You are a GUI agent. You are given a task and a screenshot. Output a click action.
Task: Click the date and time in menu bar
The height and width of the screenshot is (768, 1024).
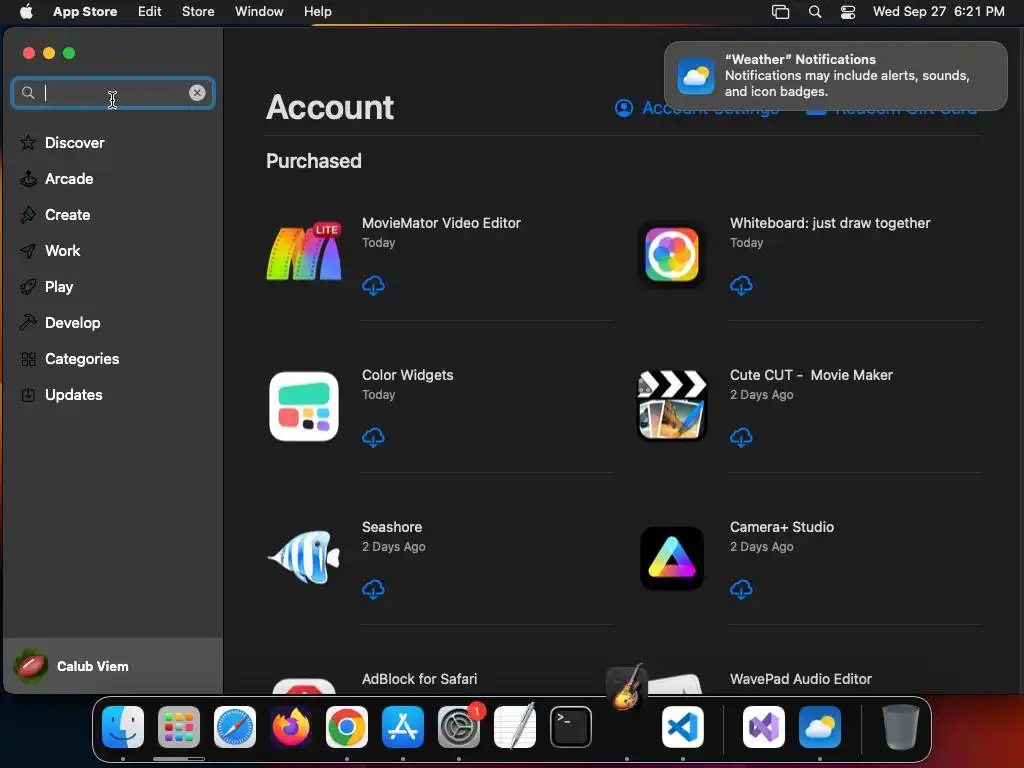click(938, 11)
